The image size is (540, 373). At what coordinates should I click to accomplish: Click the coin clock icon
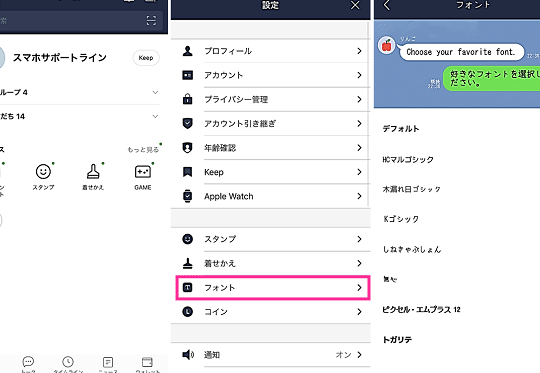click(x=187, y=312)
